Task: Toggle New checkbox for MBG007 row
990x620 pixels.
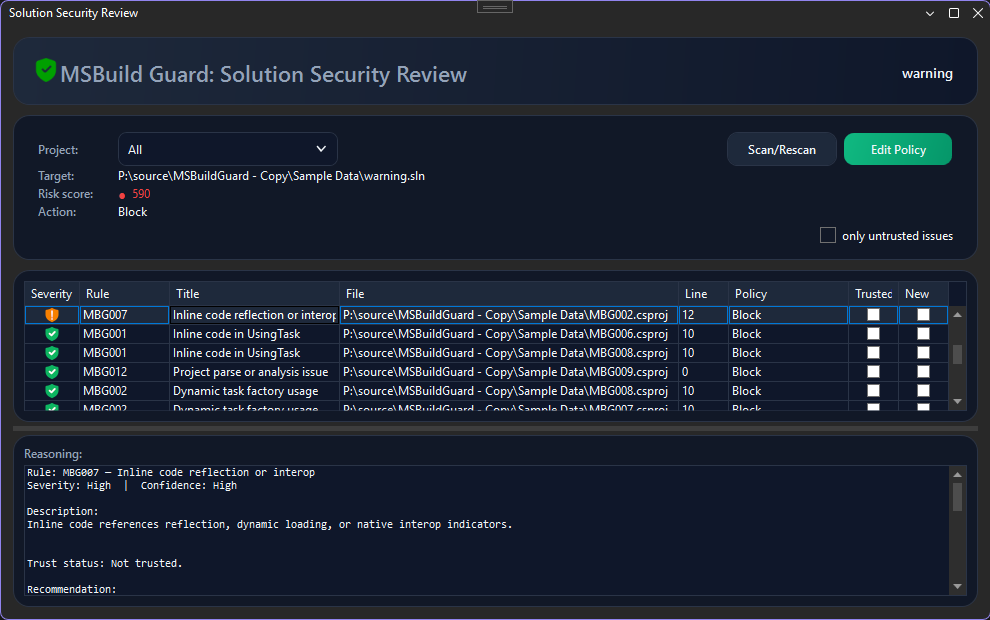Action: (923, 314)
